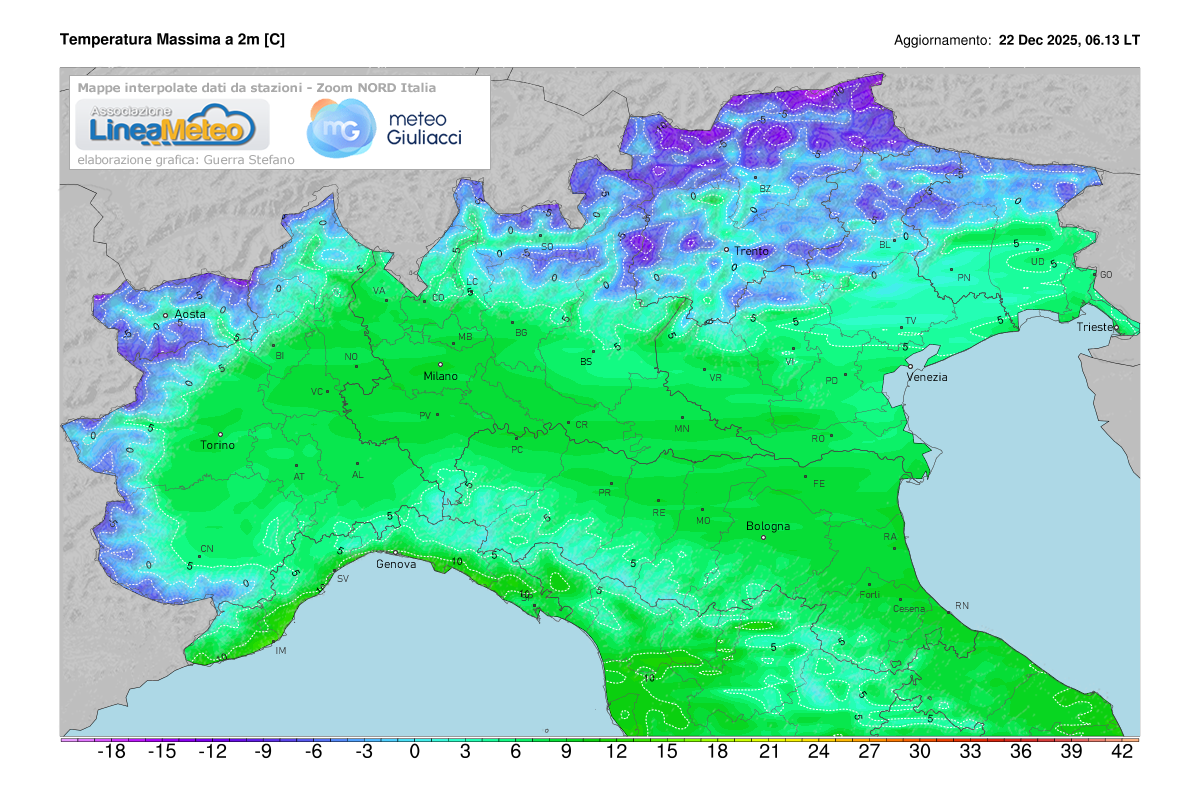
Task: Click the Trento city marker
Action: [x=728, y=250]
